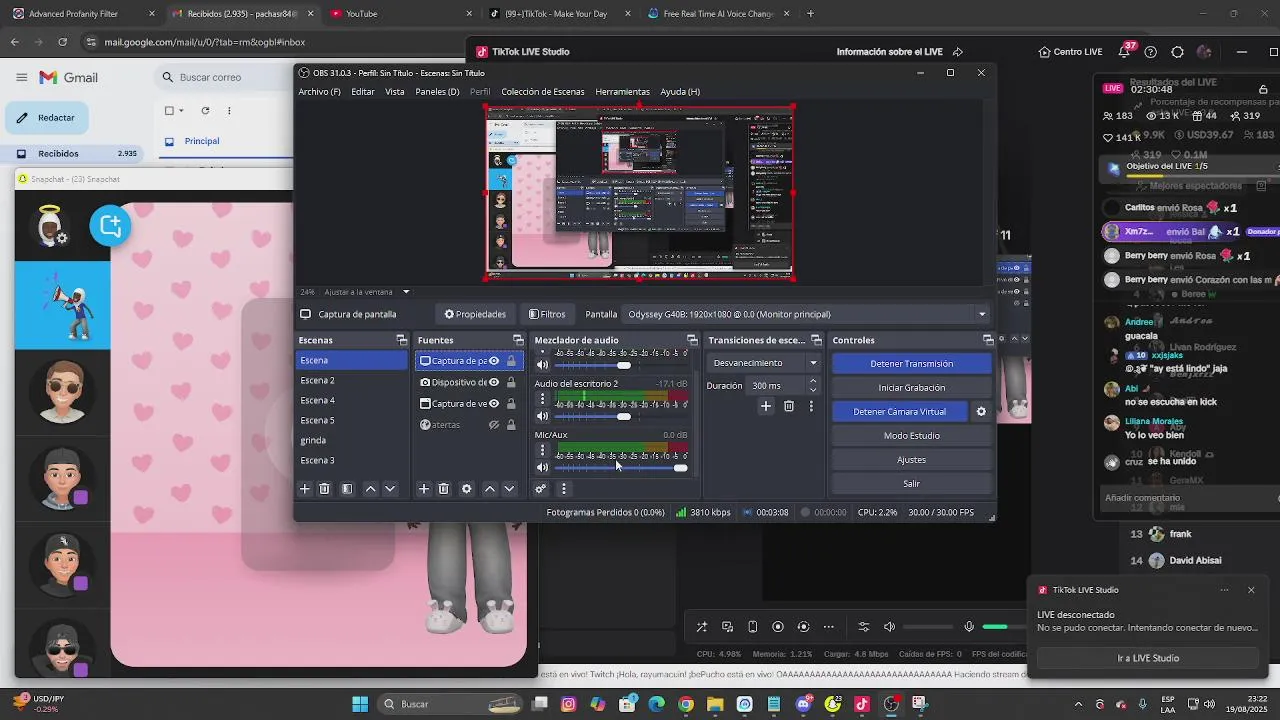The height and width of the screenshot is (720, 1280).
Task: Open OBS Ajustes button
Action: (x=911, y=460)
